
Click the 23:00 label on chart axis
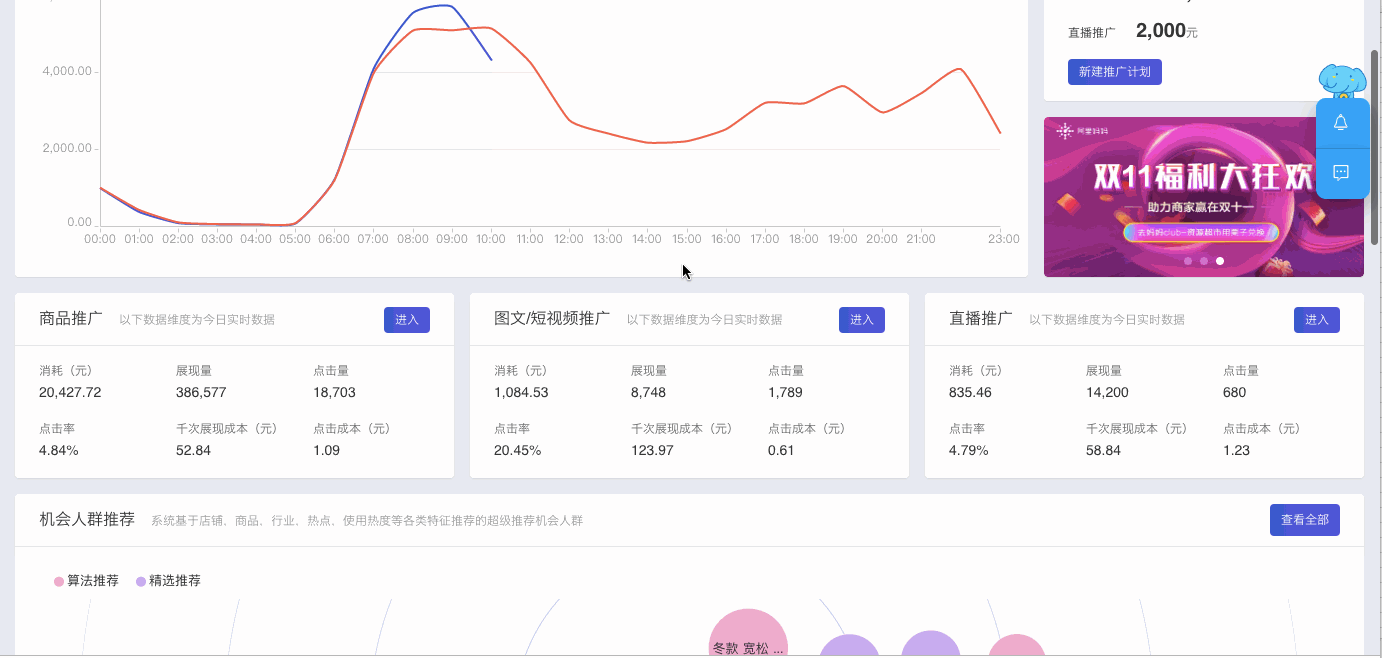[1004, 239]
